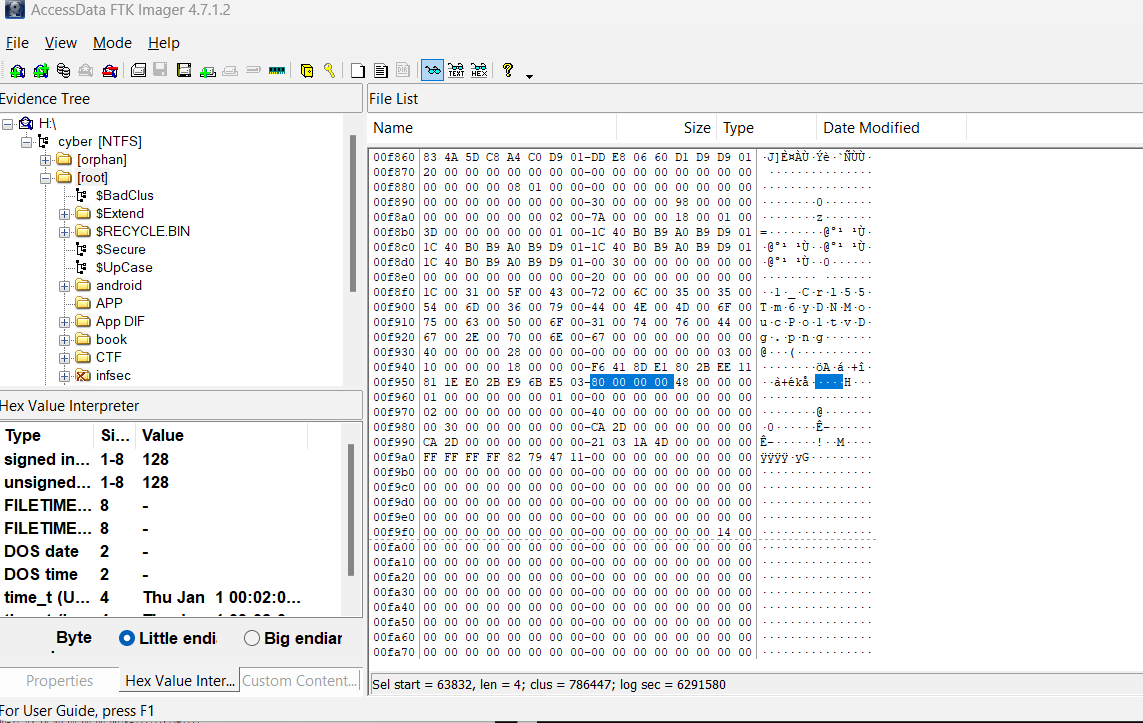Sort file list by Size column

coord(666,128)
